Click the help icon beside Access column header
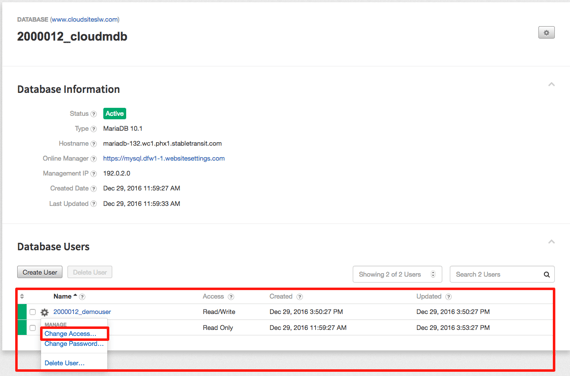This screenshot has width=570, height=376. (x=231, y=297)
